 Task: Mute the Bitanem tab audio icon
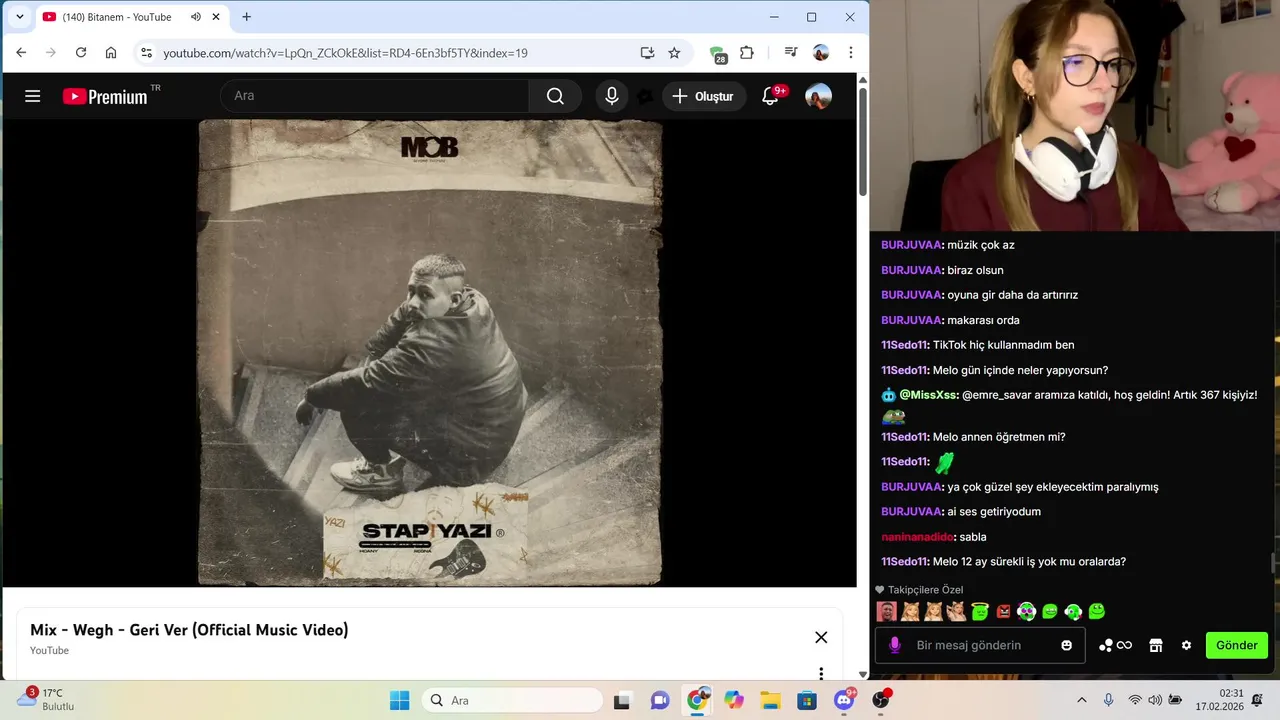click(x=196, y=17)
